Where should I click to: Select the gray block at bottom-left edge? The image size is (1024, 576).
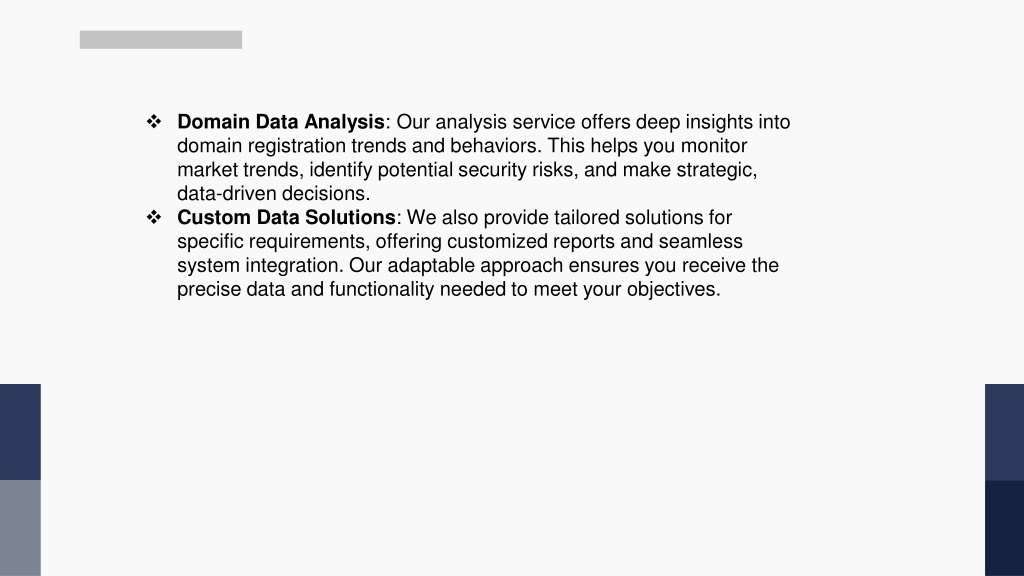(20, 528)
